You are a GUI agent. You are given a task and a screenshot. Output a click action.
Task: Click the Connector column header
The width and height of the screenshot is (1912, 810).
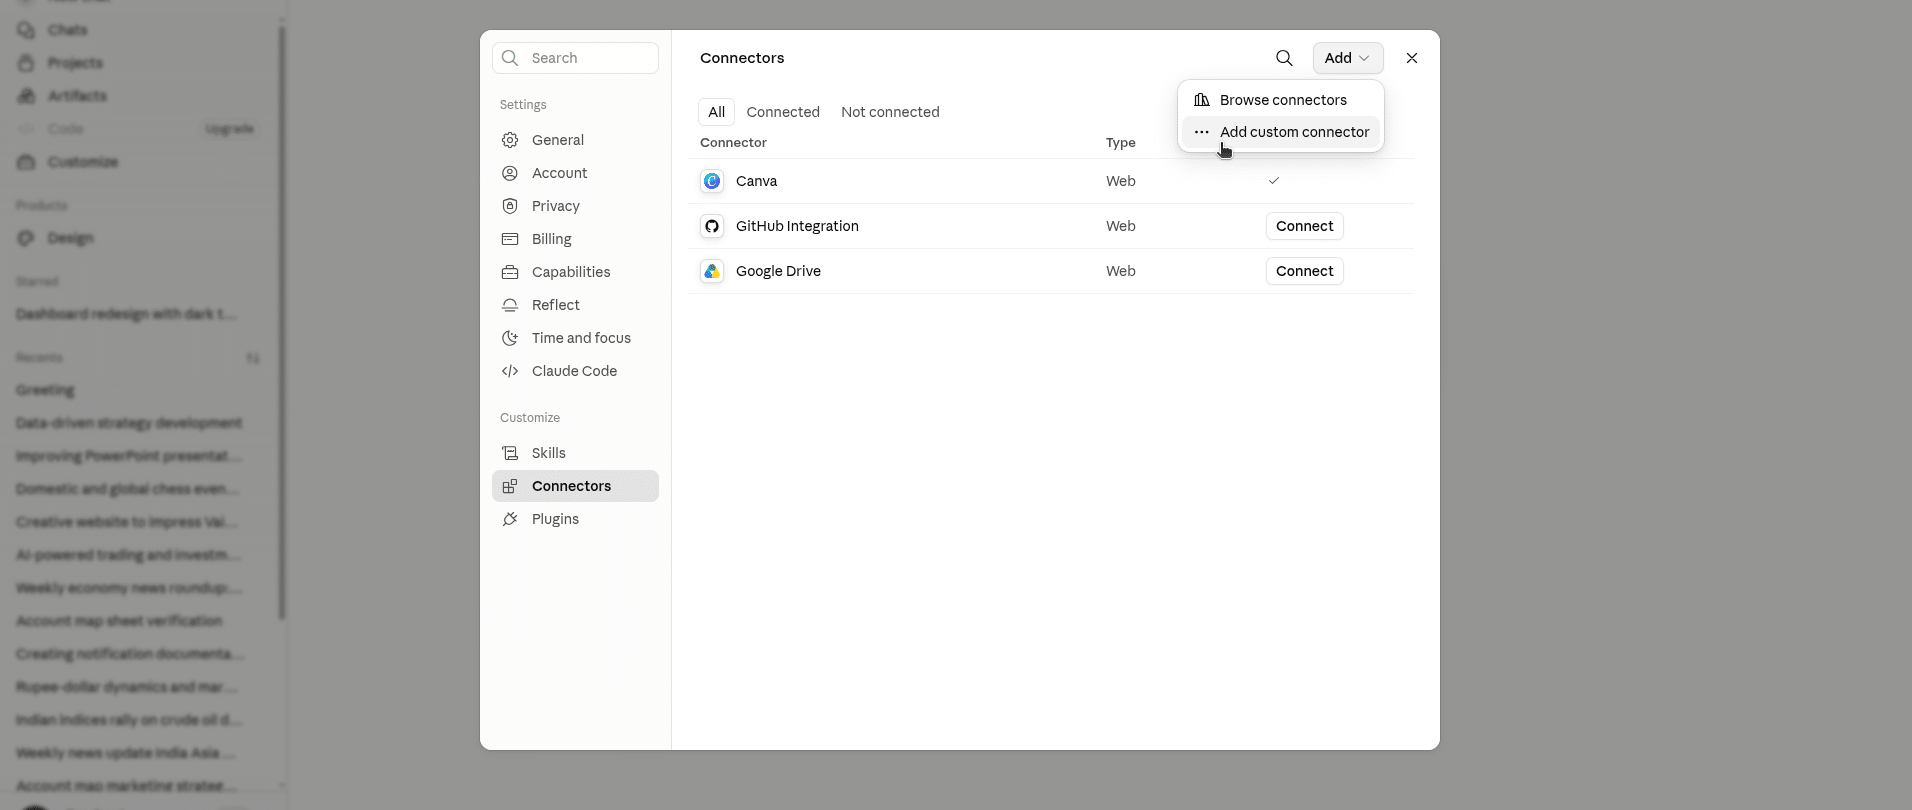click(x=733, y=143)
